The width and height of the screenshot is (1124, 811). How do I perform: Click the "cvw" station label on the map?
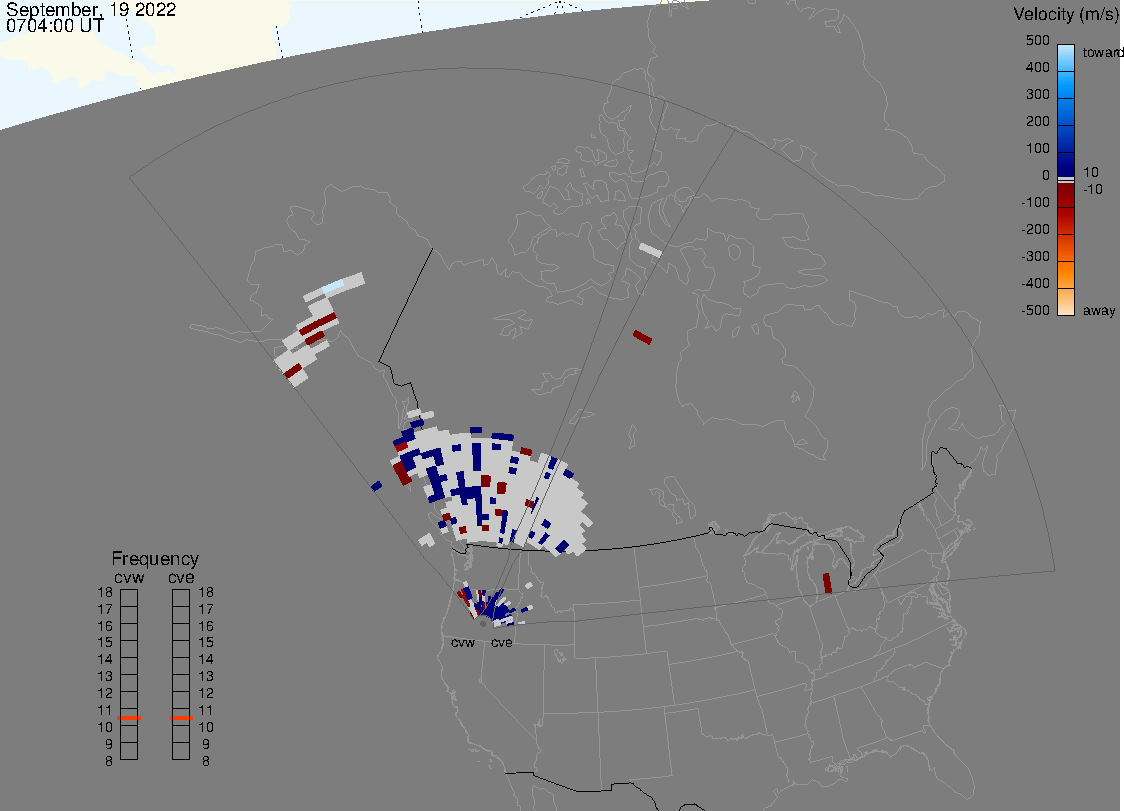pyautogui.click(x=463, y=642)
